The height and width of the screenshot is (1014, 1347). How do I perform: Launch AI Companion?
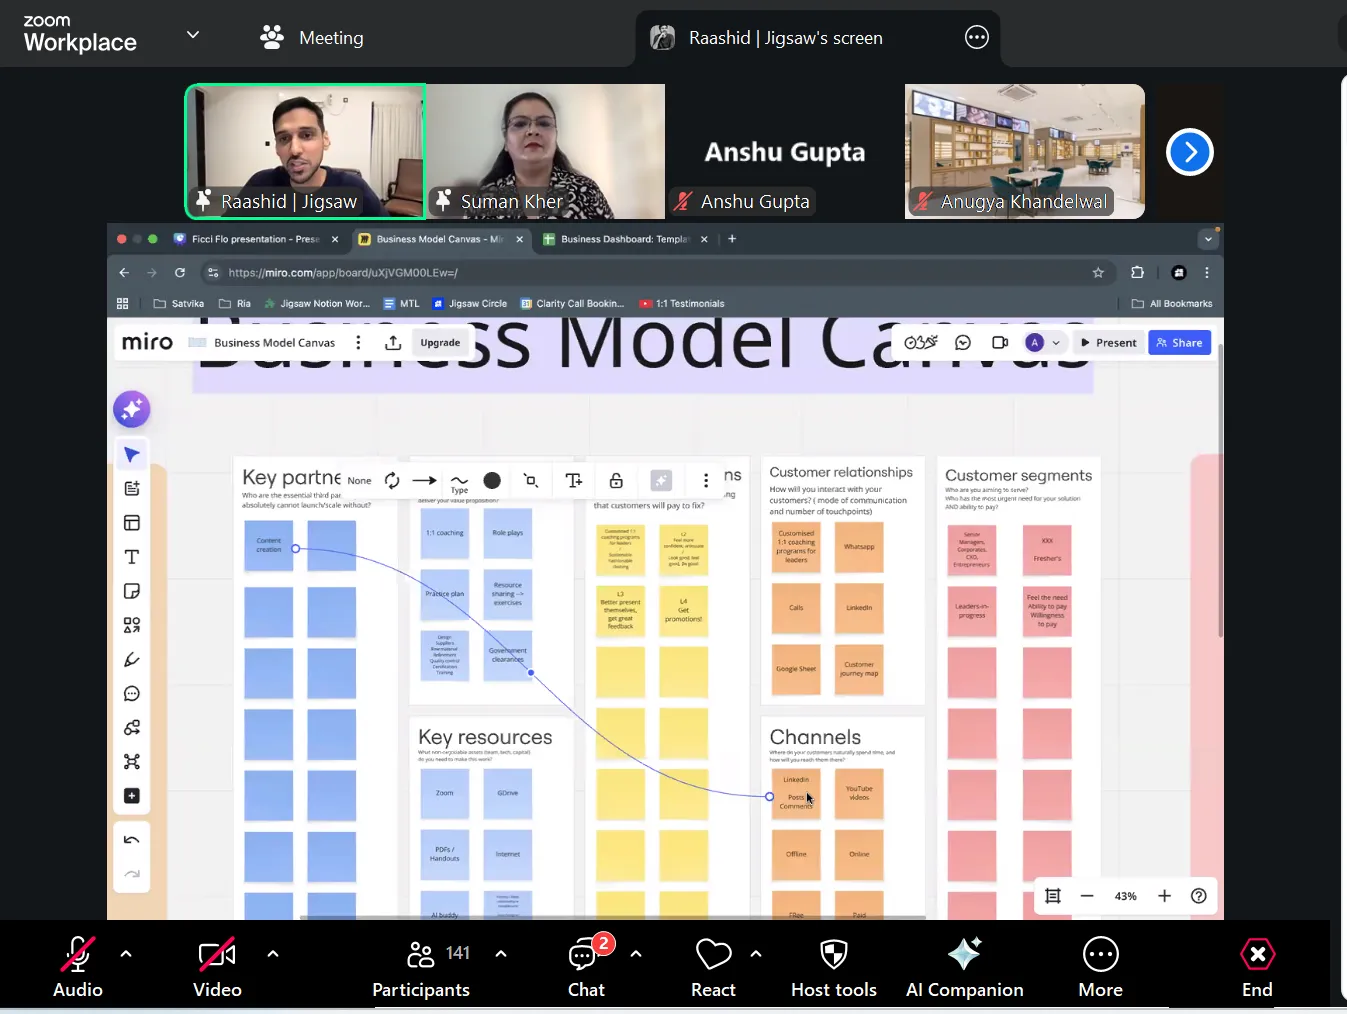point(964,967)
